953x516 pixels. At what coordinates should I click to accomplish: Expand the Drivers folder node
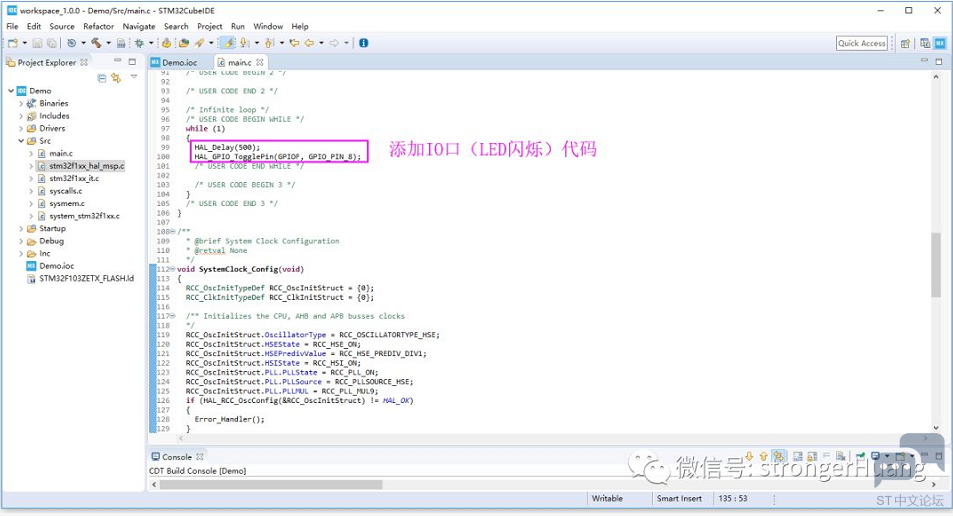click(x=21, y=128)
